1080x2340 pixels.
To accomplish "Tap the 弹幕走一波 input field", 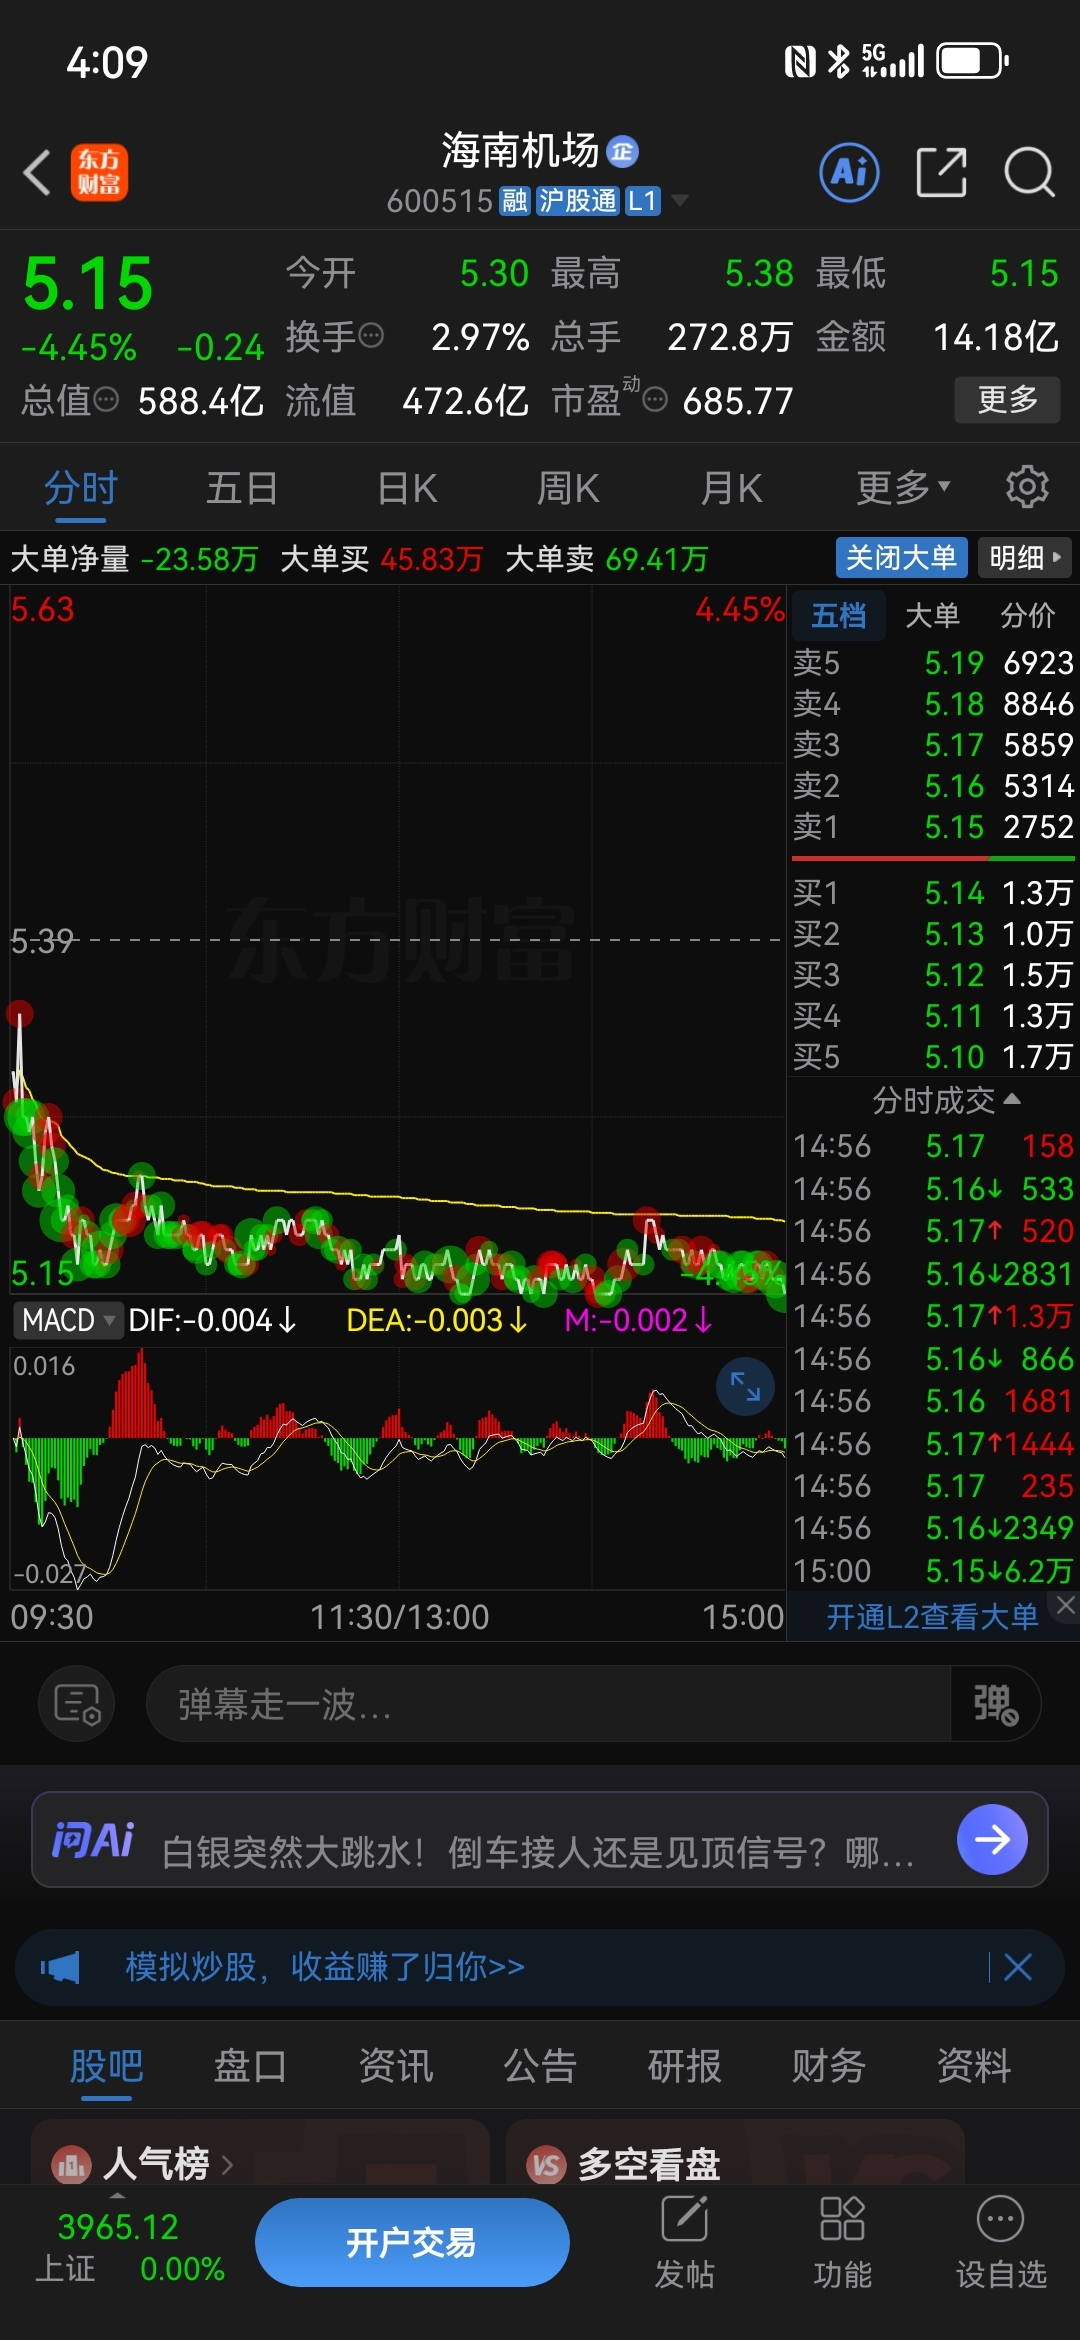I will tap(548, 1704).
